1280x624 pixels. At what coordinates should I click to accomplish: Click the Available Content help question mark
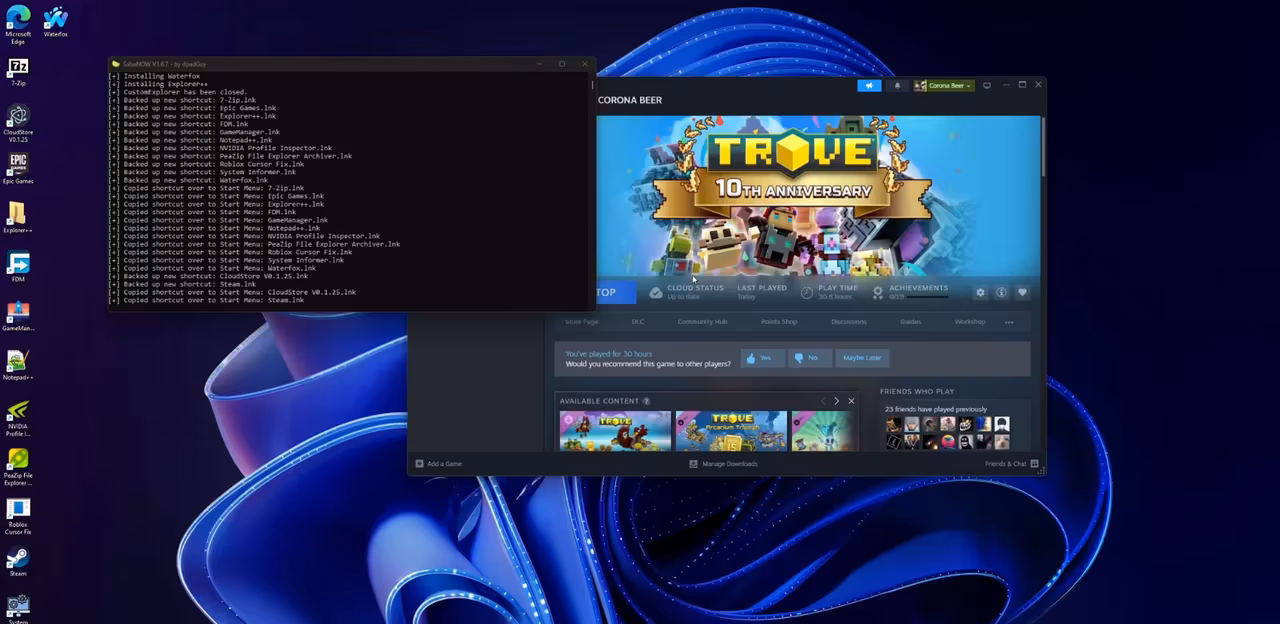tap(646, 401)
